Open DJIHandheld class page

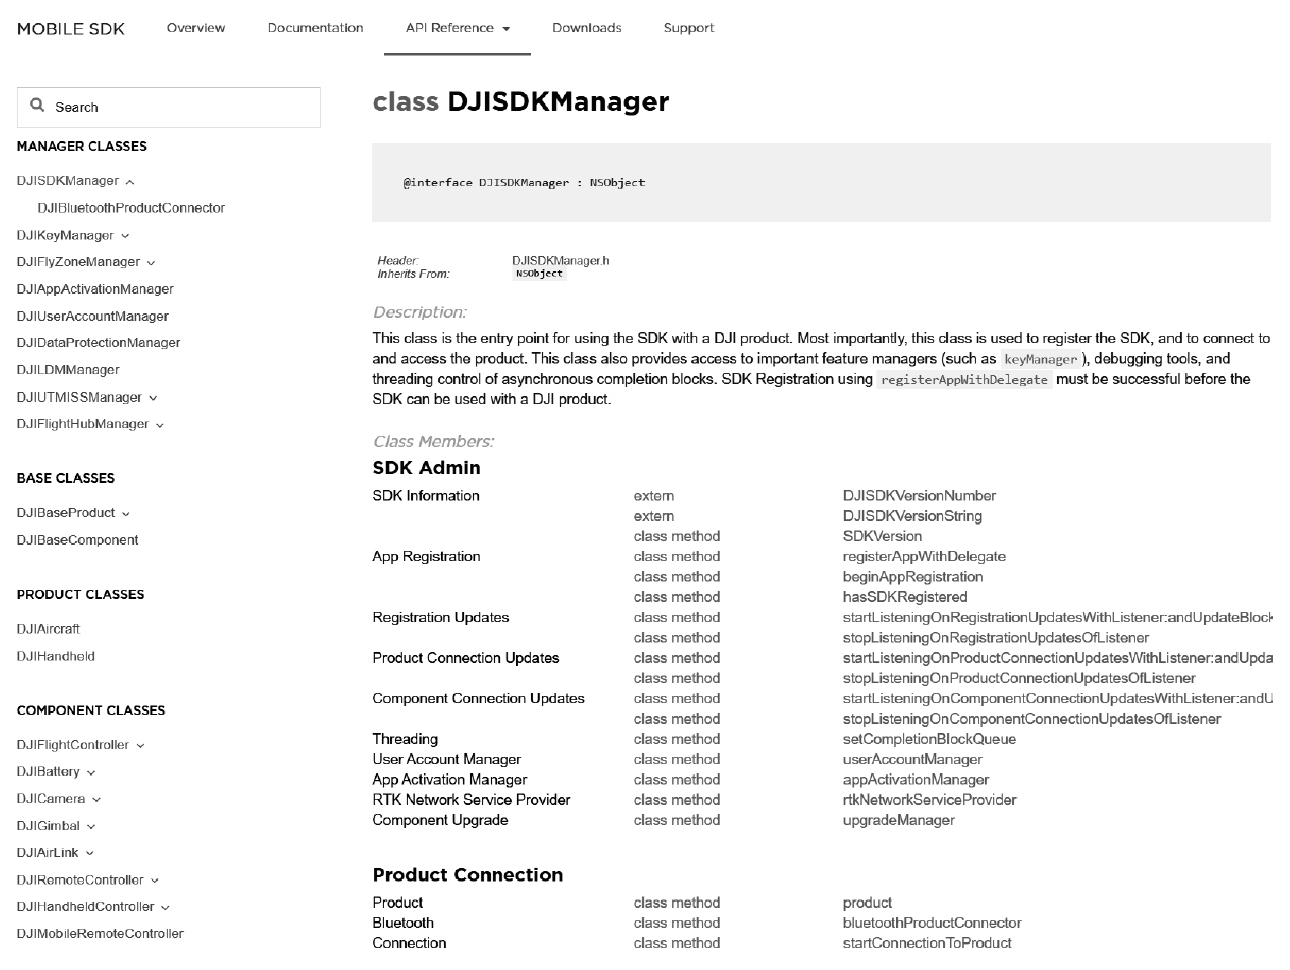tap(56, 656)
